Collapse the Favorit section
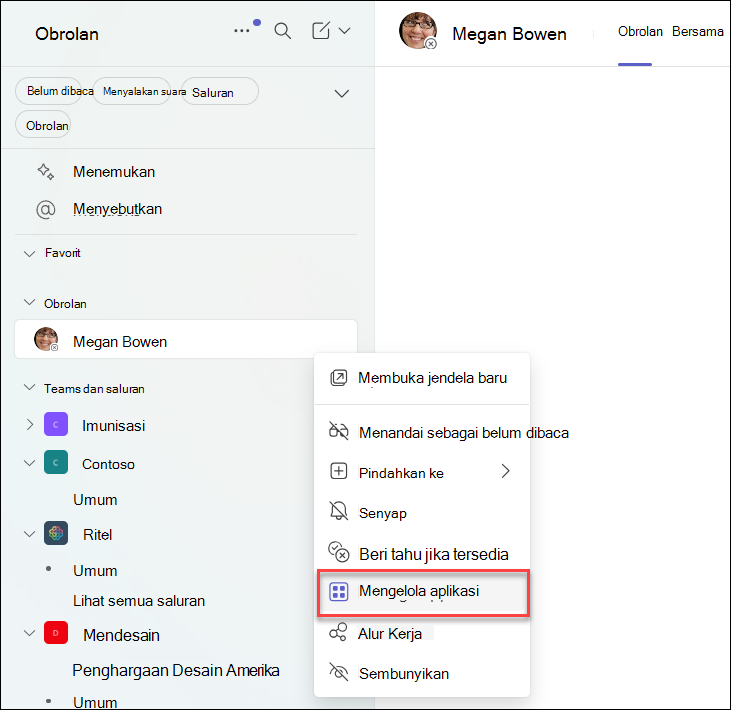This screenshot has width=731, height=710. tap(29, 254)
